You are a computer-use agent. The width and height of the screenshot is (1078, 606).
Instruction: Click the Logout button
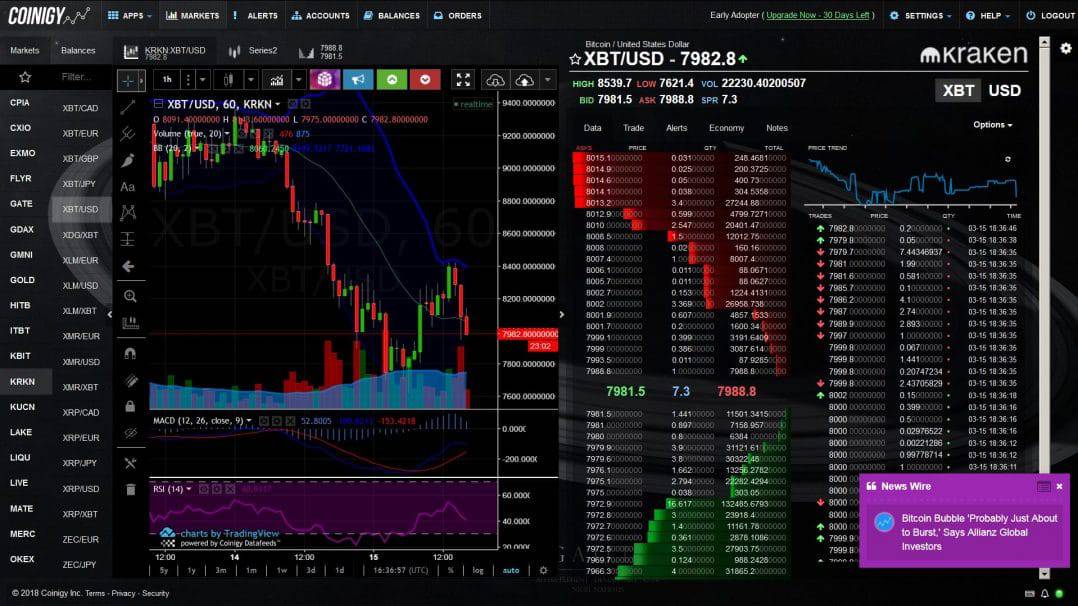coord(1050,15)
